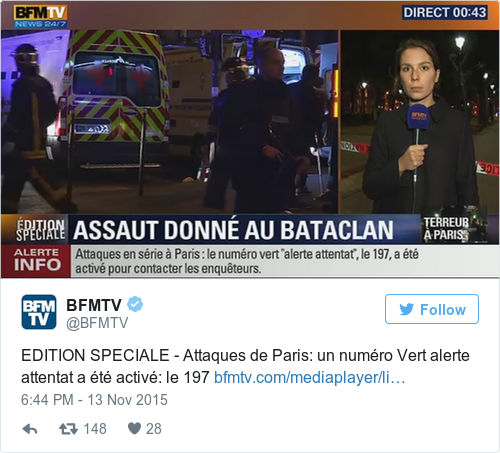Click the reply arrow icon
Image resolution: width=500 pixels, height=453 pixels.
click(30, 429)
